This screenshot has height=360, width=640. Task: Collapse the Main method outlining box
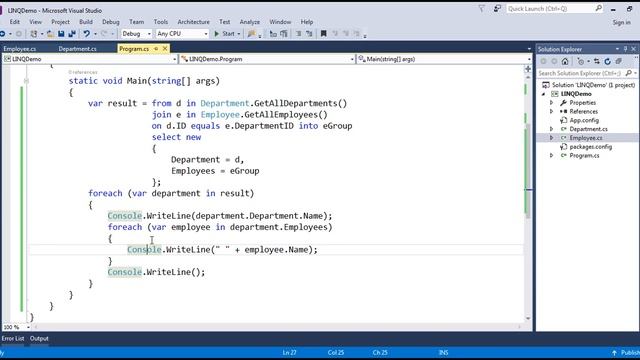(26, 81)
